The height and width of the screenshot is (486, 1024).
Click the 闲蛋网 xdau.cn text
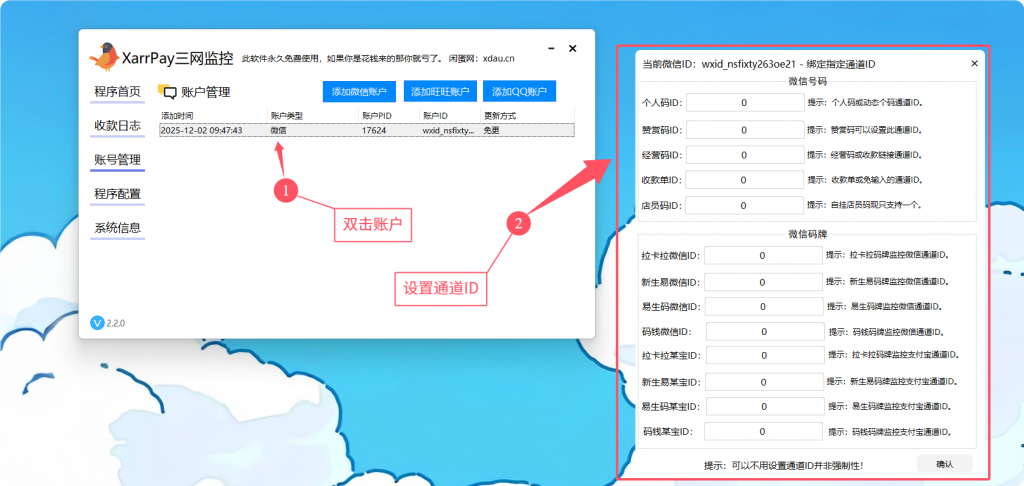[x=481, y=58]
